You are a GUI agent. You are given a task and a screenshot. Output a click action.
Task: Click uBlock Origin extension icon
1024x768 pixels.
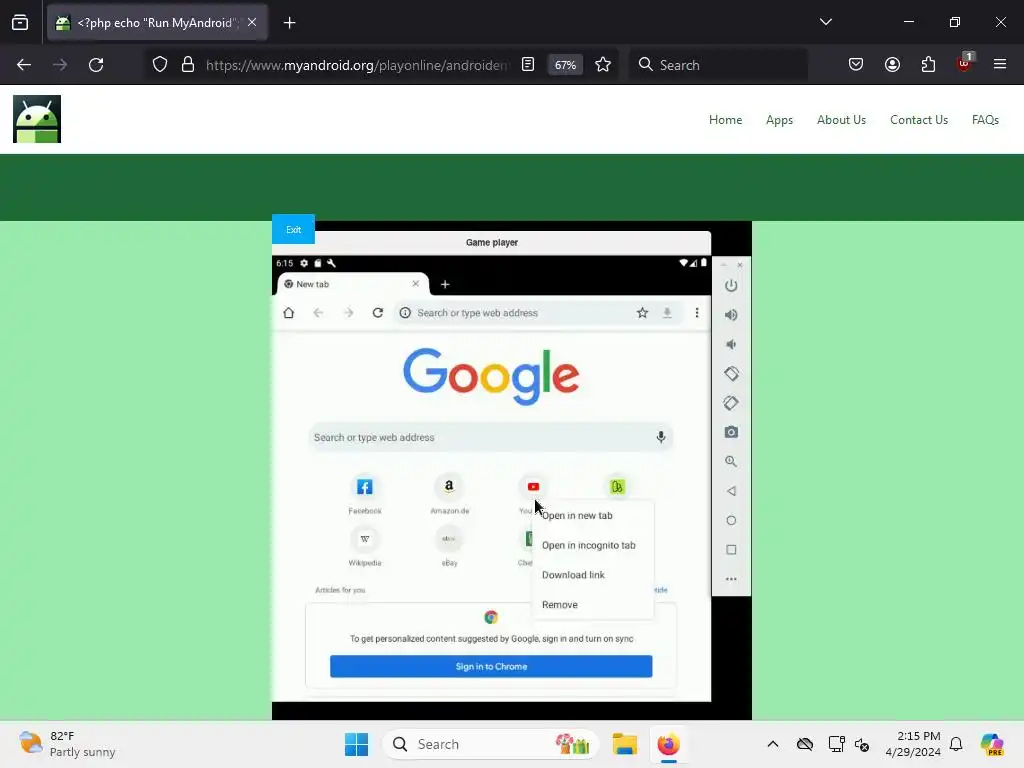(965, 63)
